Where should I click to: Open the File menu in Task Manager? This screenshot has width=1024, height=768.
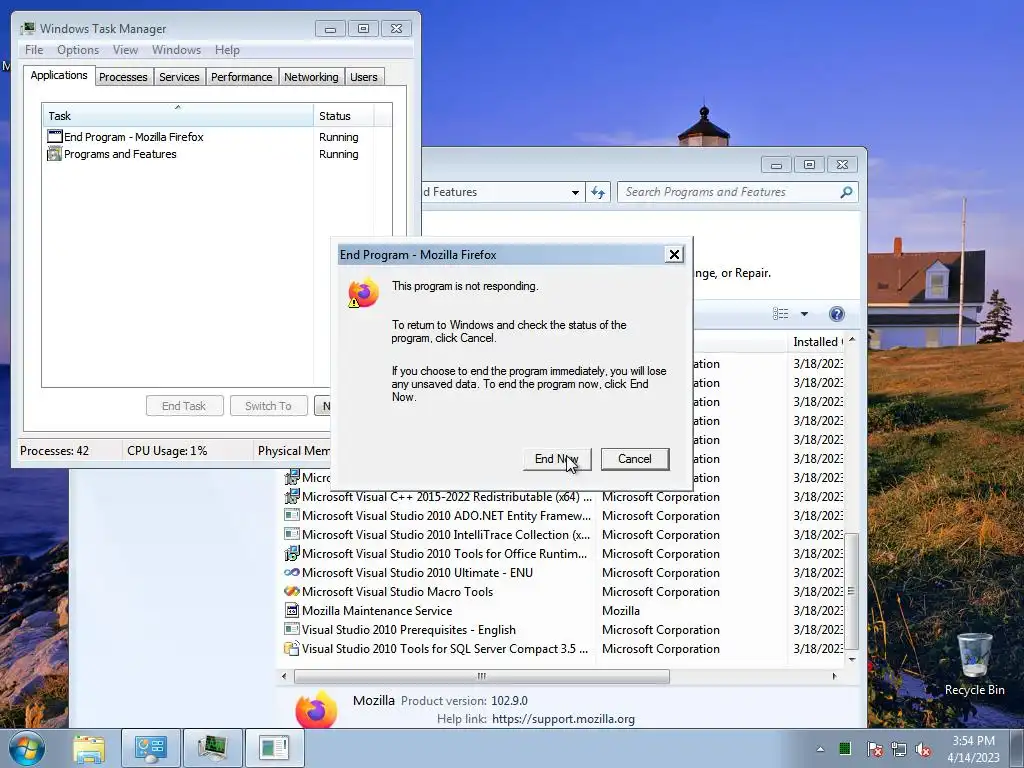[34, 50]
